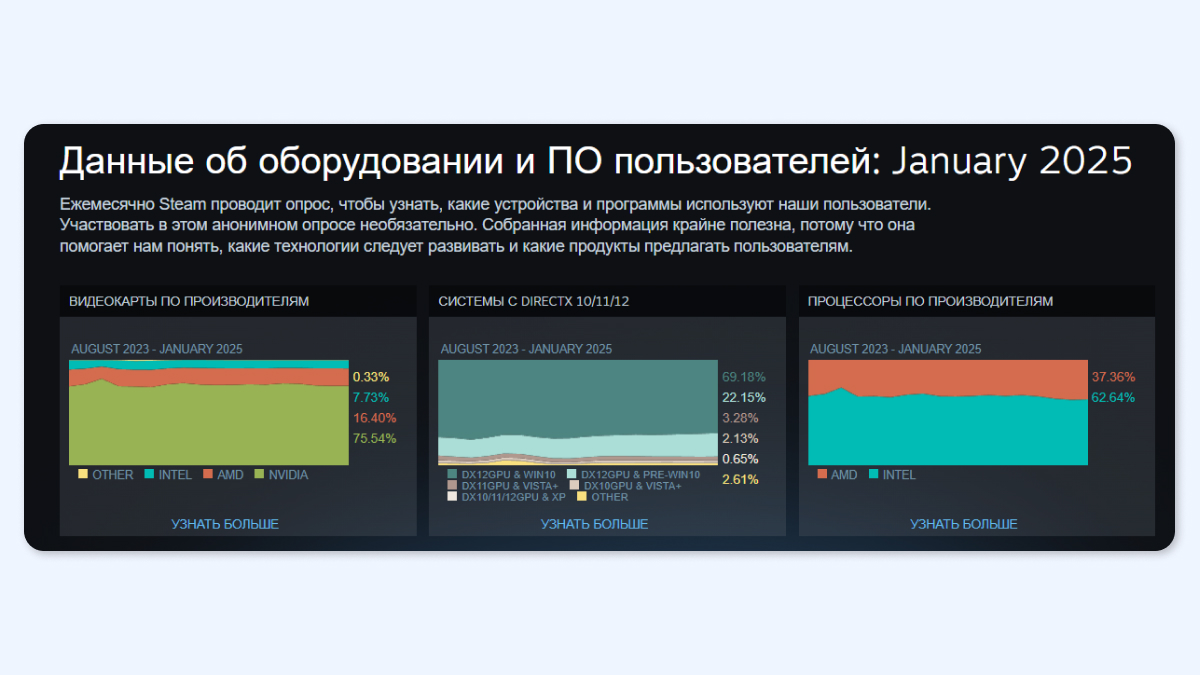
Task: Click the 'Системы с DirectX 10/11/12' panel header
Action: (x=608, y=301)
